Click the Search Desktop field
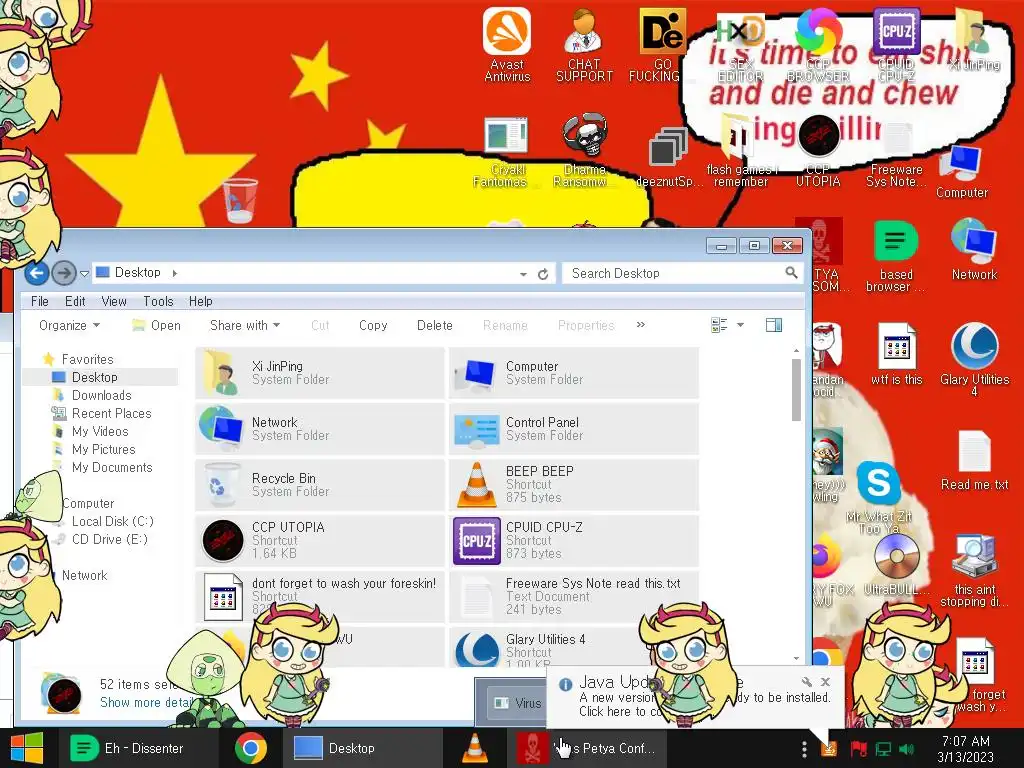The height and width of the screenshot is (768, 1024). (x=682, y=273)
